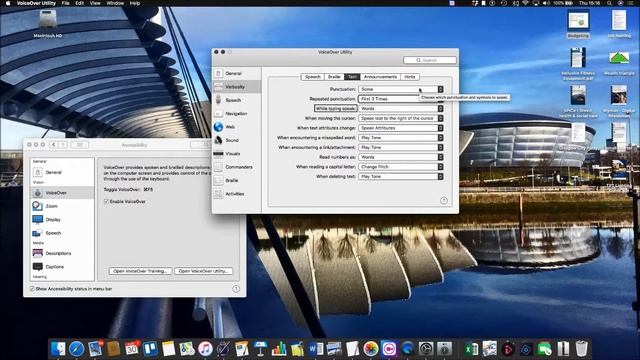The image size is (640, 360).
Task: Open Activities category in VoiceOver Utility
Action: tap(237, 193)
